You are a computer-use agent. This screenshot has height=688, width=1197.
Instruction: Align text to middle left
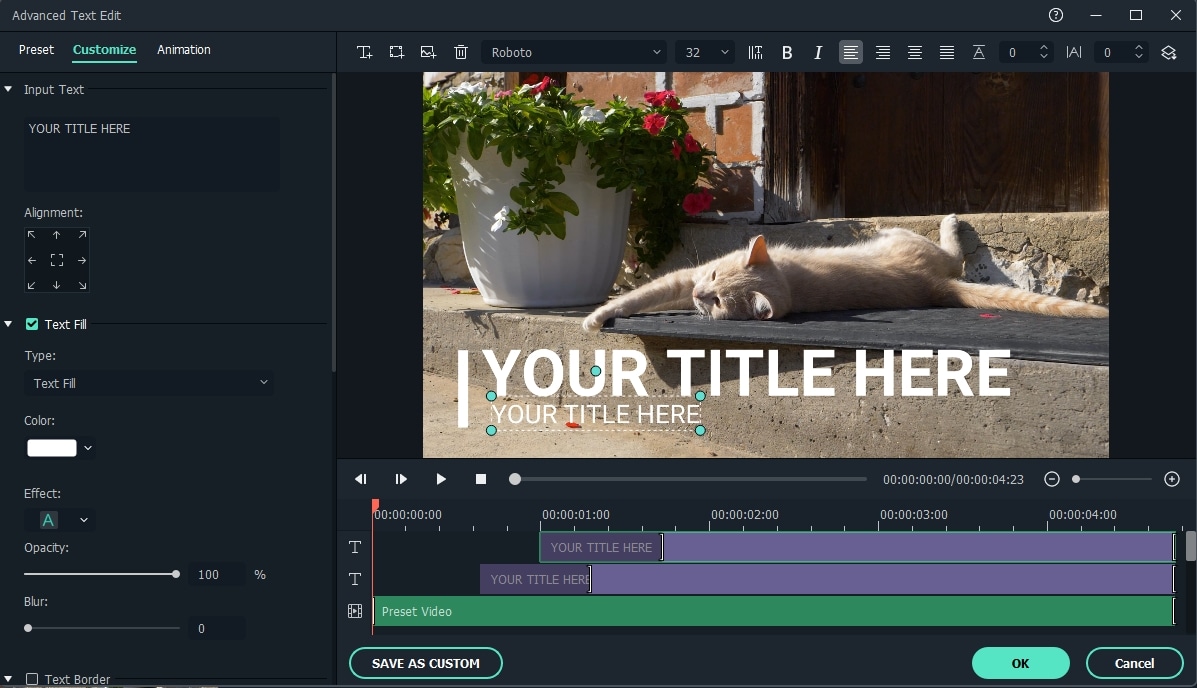pyautogui.click(x=31, y=260)
